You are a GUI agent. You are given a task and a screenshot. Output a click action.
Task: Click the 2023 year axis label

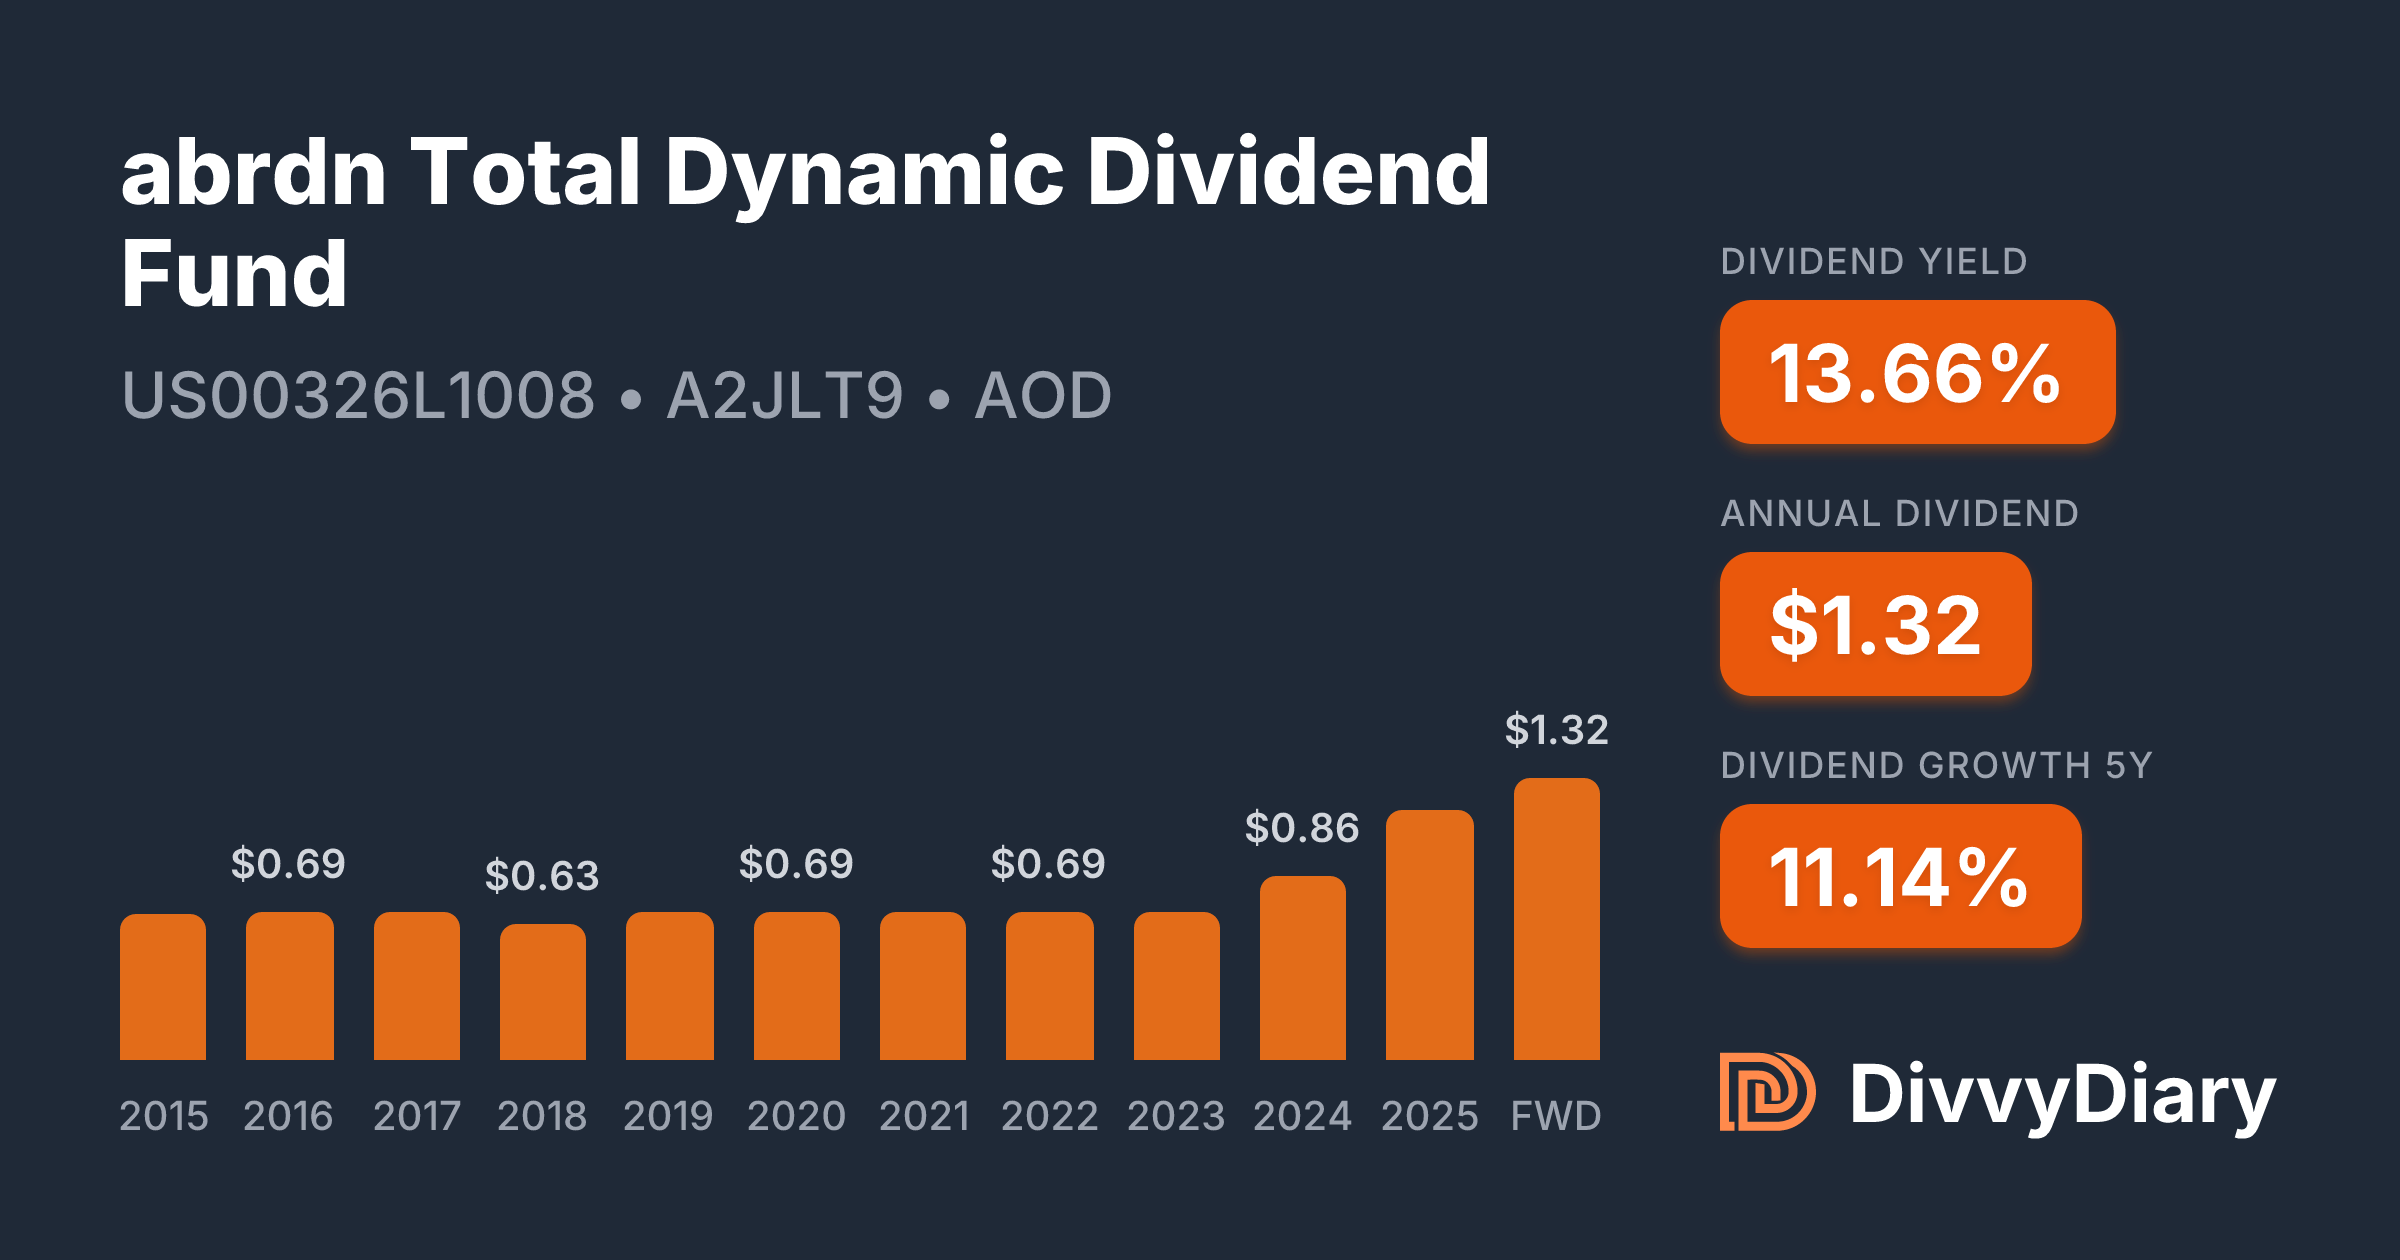1175,1116
